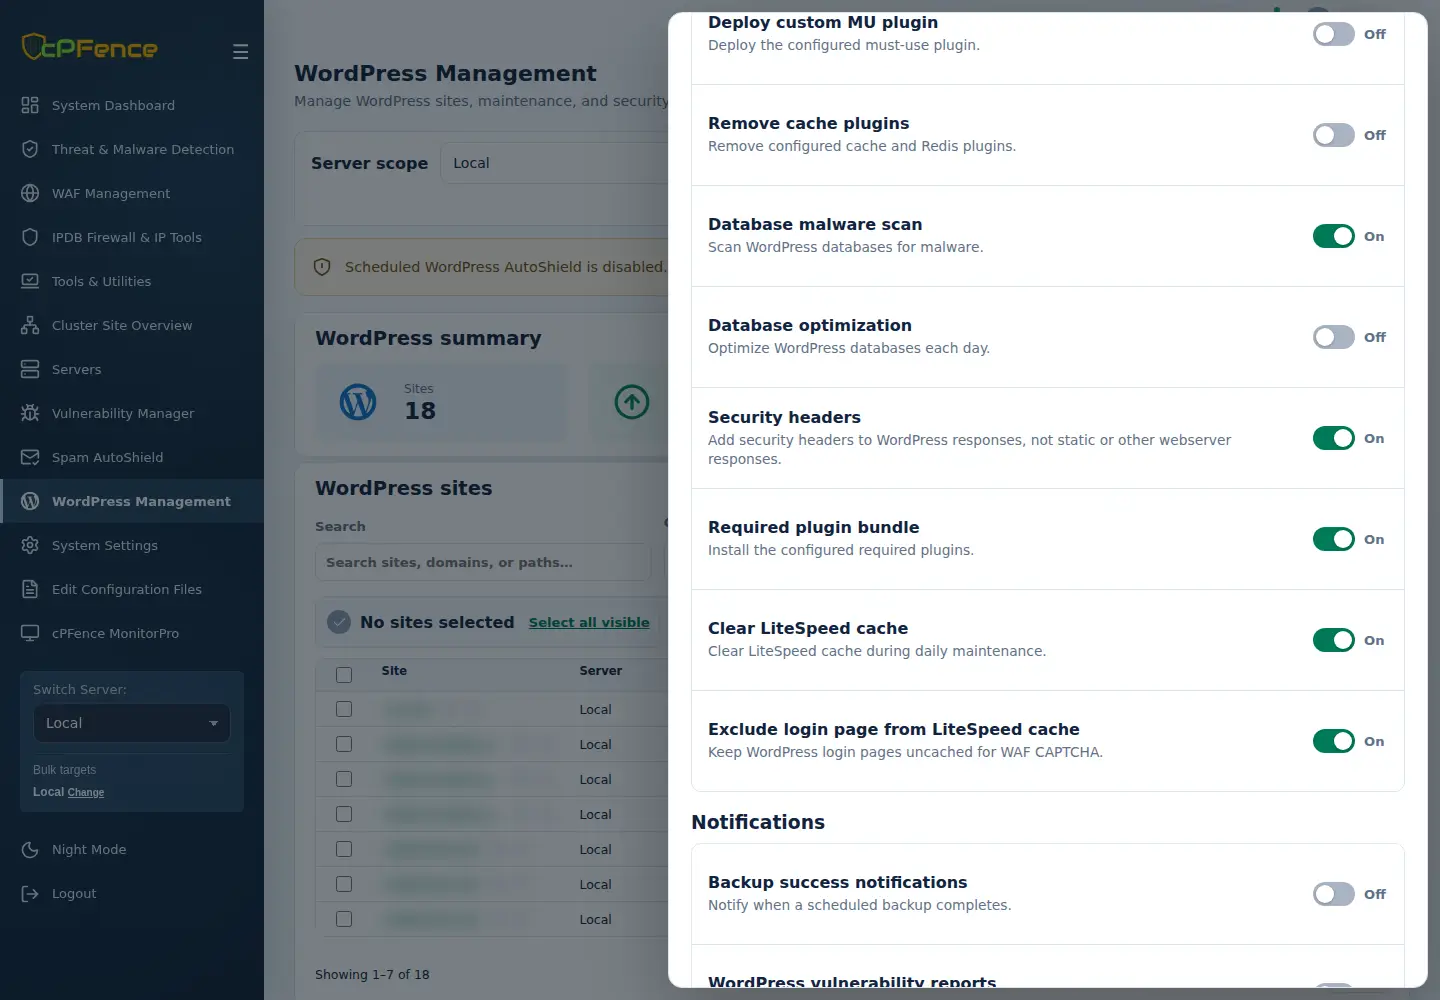
Task: Enable Database optimization toggle
Action: tap(1334, 337)
